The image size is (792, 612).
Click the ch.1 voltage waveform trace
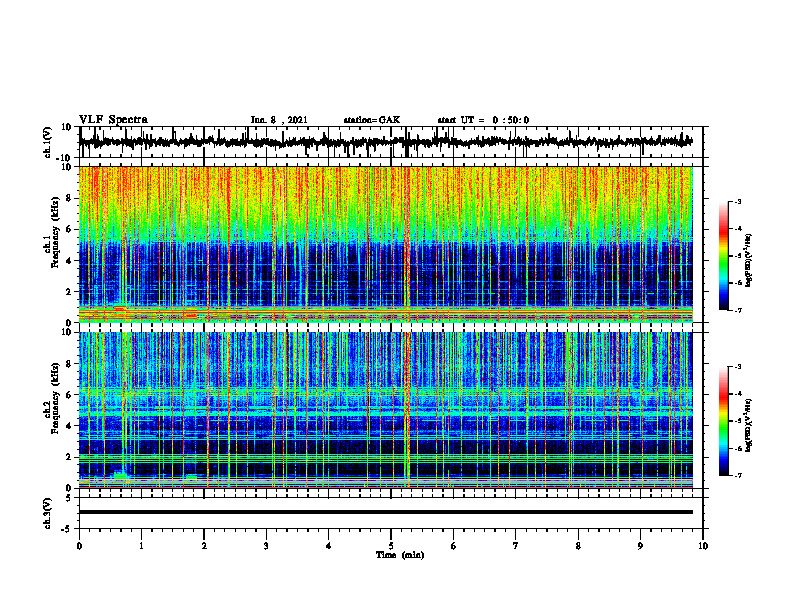coord(386,142)
